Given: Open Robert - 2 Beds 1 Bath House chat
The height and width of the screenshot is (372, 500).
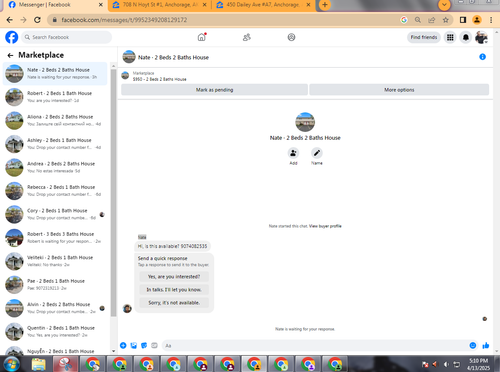Looking at the screenshot, I should pyautogui.click(x=55, y=97).
